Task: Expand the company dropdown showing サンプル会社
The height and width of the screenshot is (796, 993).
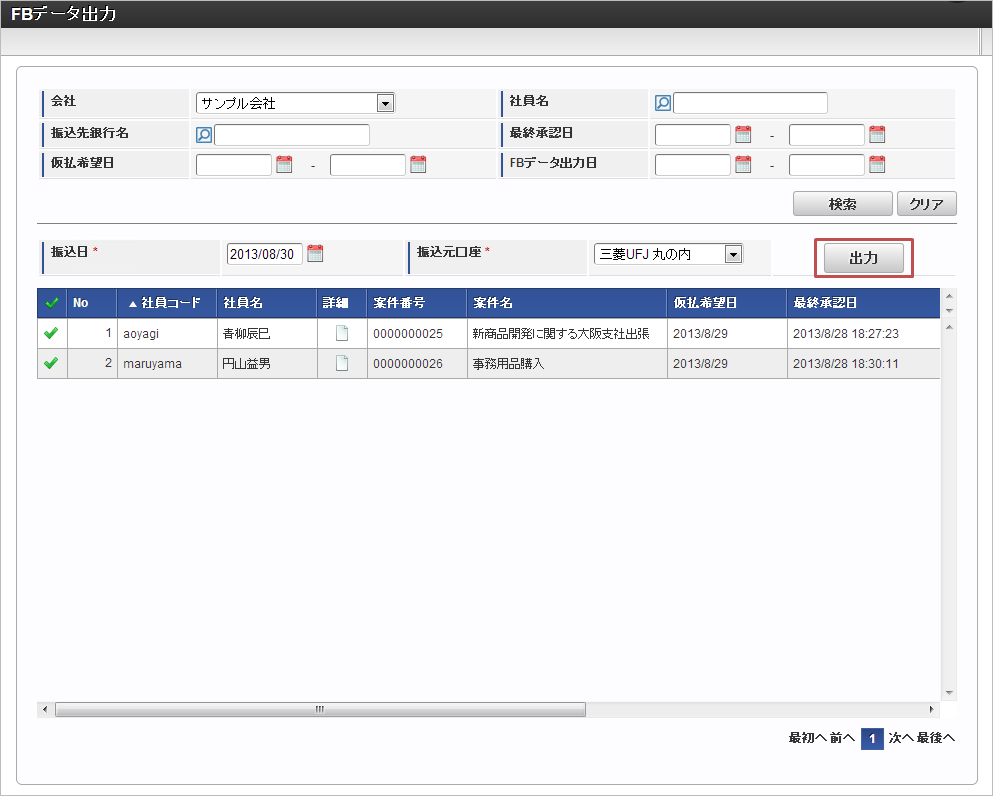Action: [385, 103]
